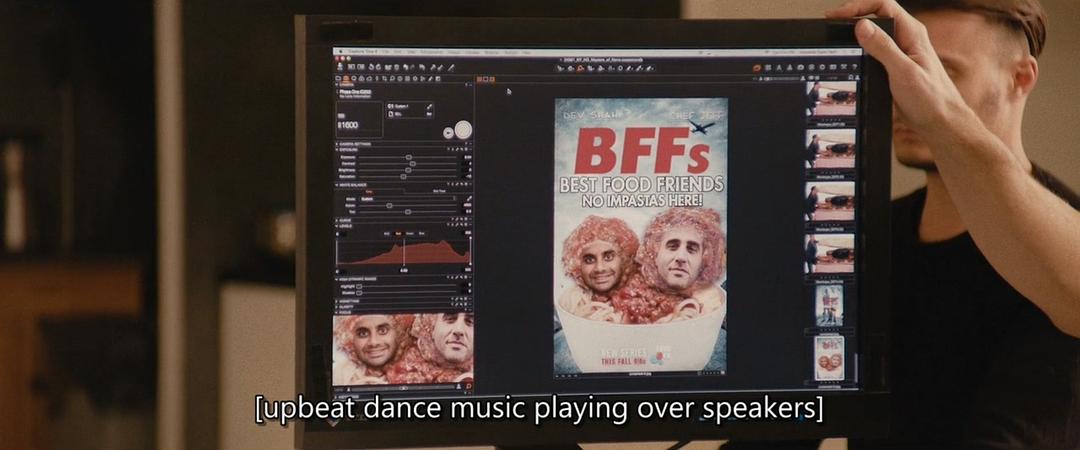Click the Exposure slider handle
Image resolution: width=1080 pixels, height=450 pixels.
pyautogui.click(x=409, y=157)
